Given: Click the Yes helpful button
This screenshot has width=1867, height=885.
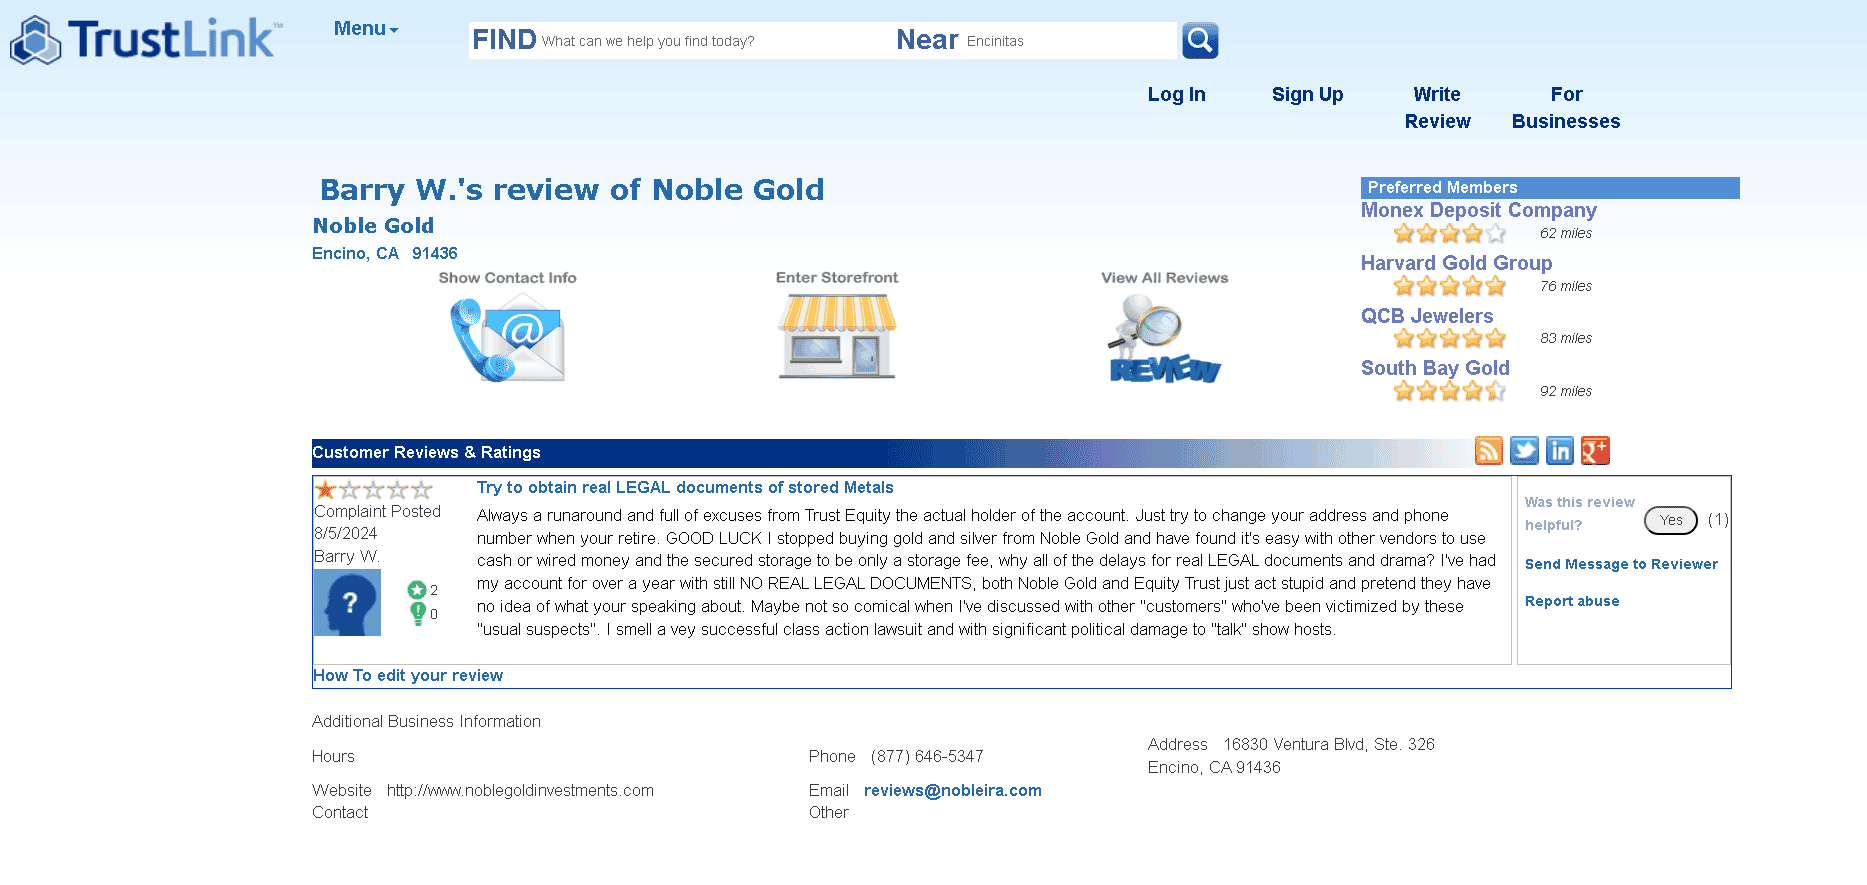Looking at the screenshot, I should point(1671,520).
